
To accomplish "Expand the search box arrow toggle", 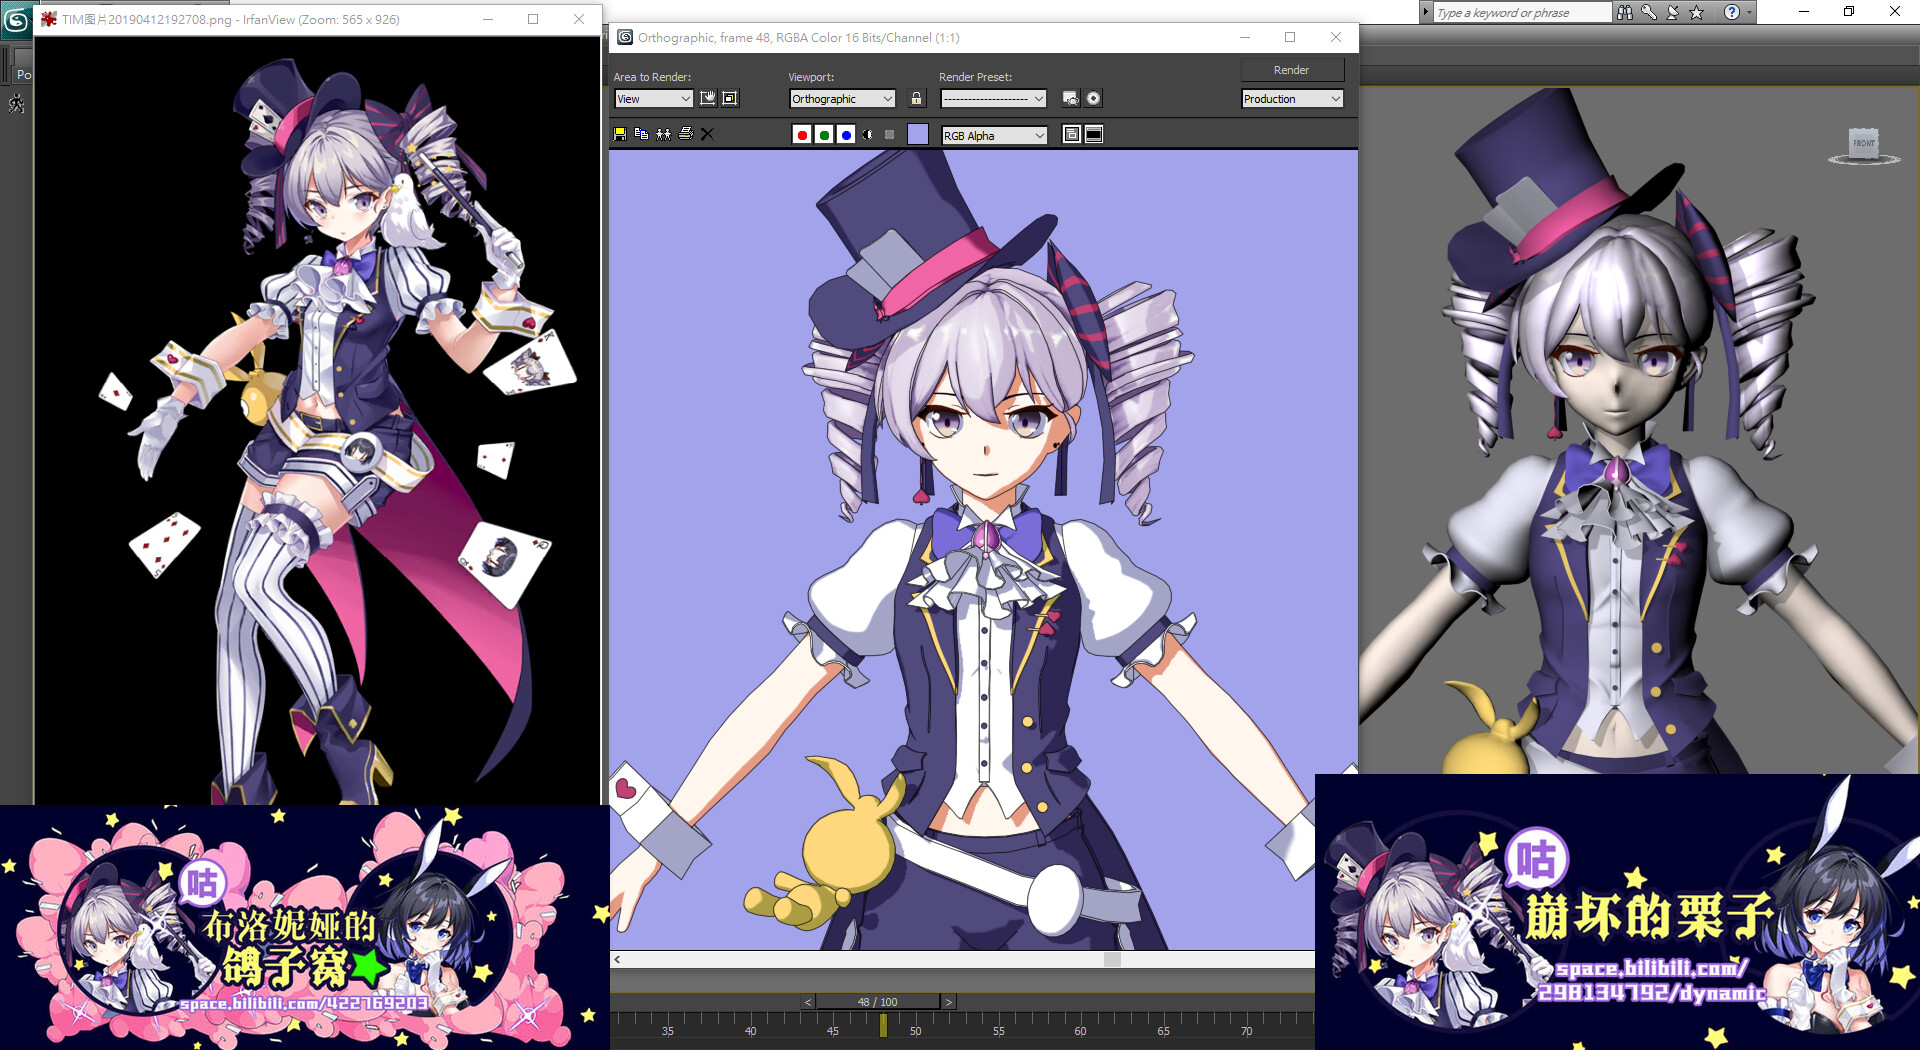I will pyautogui.click(x=1426, y=12).
